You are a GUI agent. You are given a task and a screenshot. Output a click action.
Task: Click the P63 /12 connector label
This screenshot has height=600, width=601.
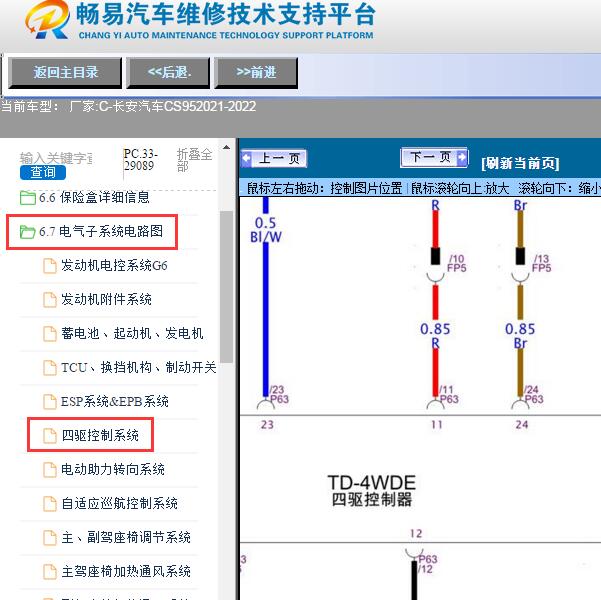(x=427, y=564)
